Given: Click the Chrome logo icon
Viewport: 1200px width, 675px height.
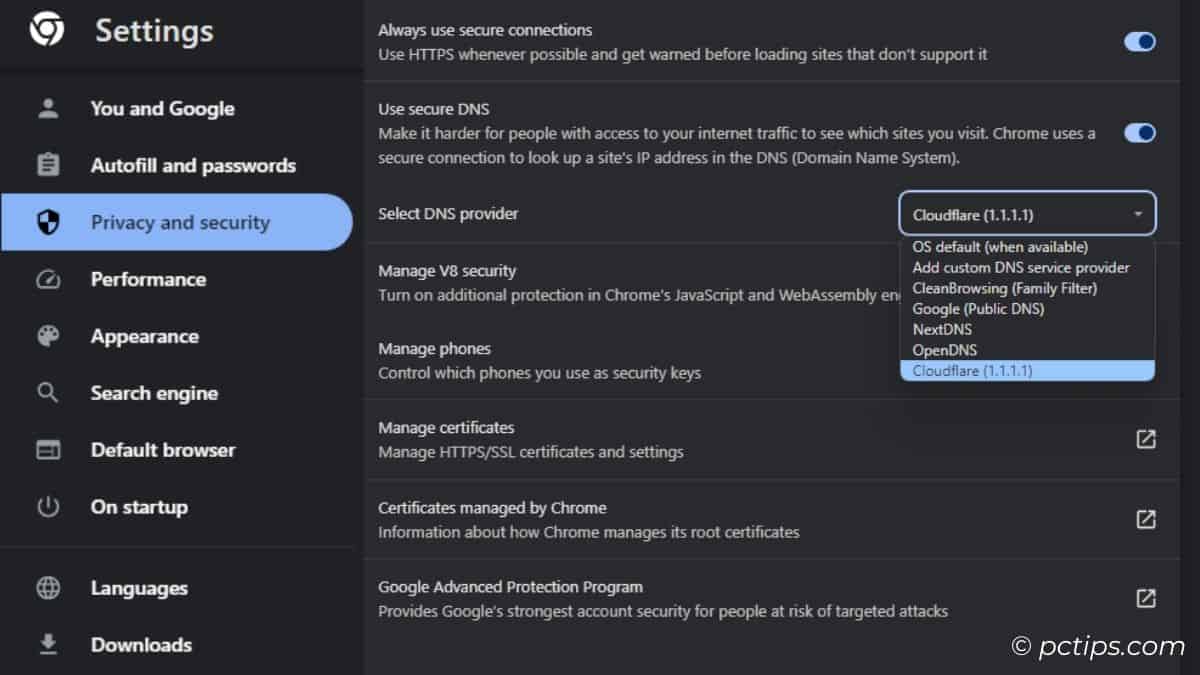Looking at the screenshot, I should click(x=46, y=31).
